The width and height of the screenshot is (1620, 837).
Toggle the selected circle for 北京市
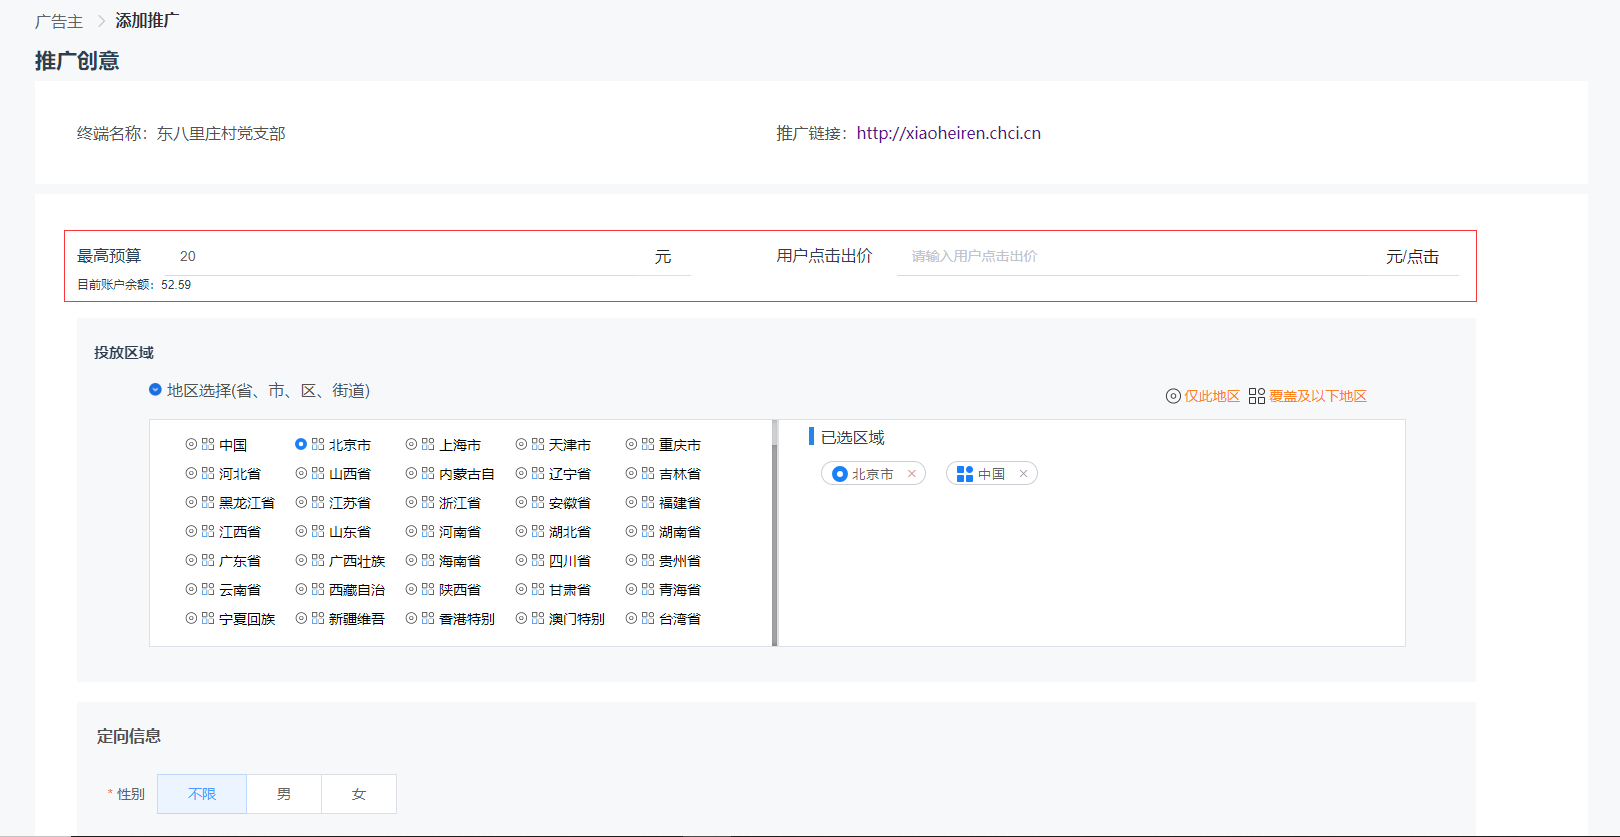[301, 444]
